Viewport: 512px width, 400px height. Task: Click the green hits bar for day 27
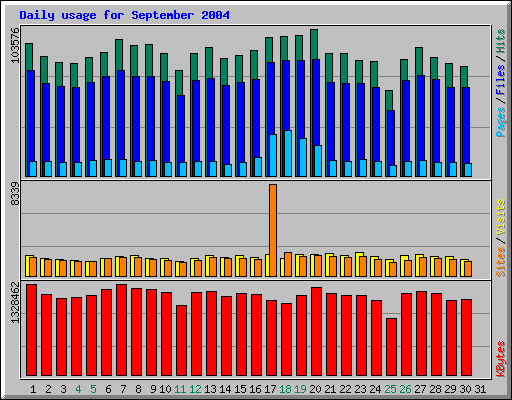pyautogui.click(x=419, y=61)
